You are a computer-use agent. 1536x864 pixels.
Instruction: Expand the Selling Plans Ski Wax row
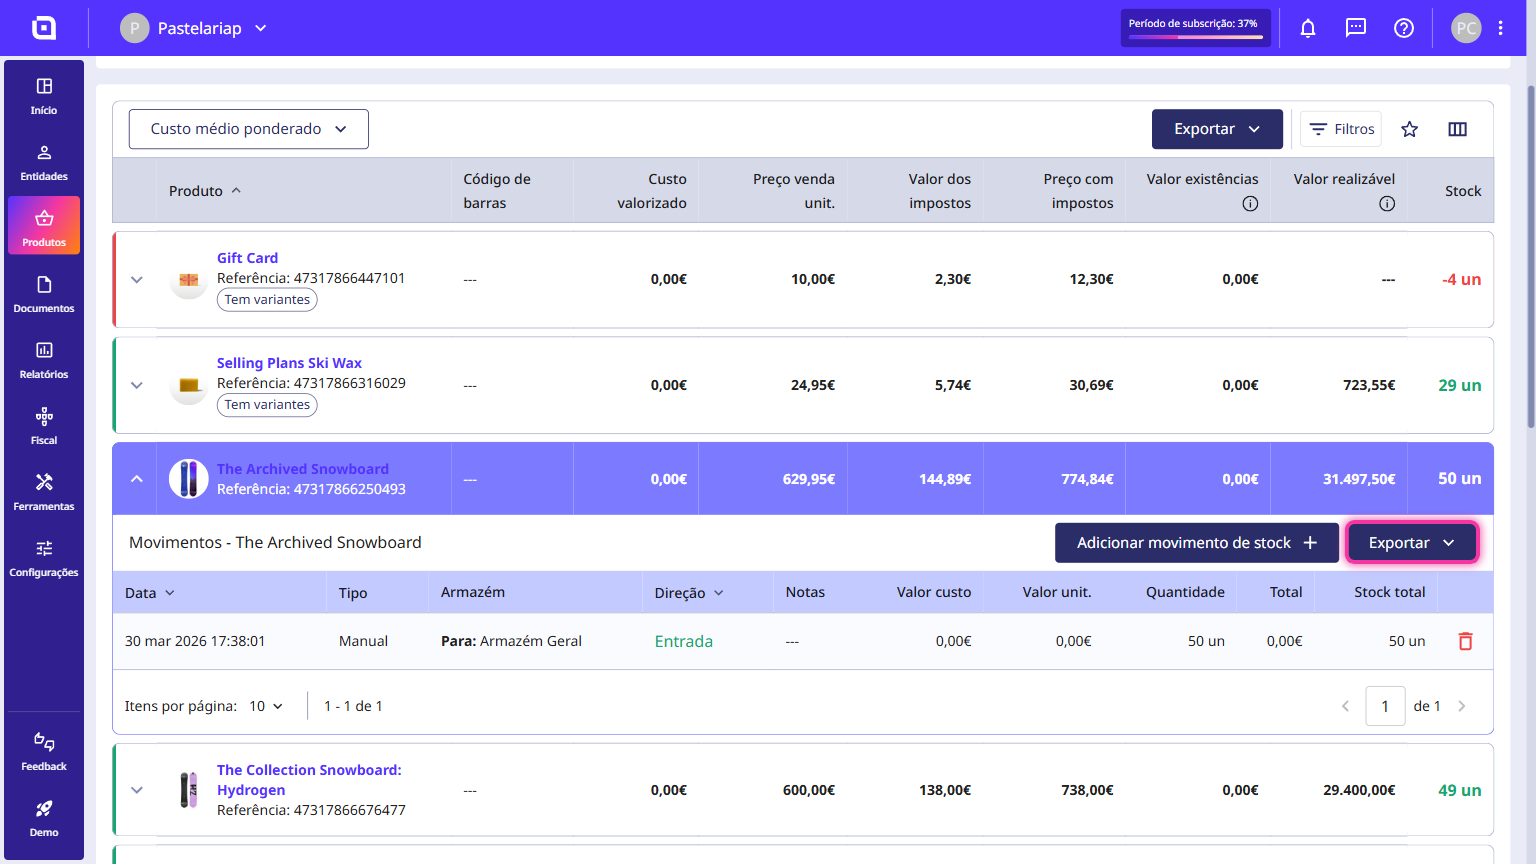(x=137, y=385)
